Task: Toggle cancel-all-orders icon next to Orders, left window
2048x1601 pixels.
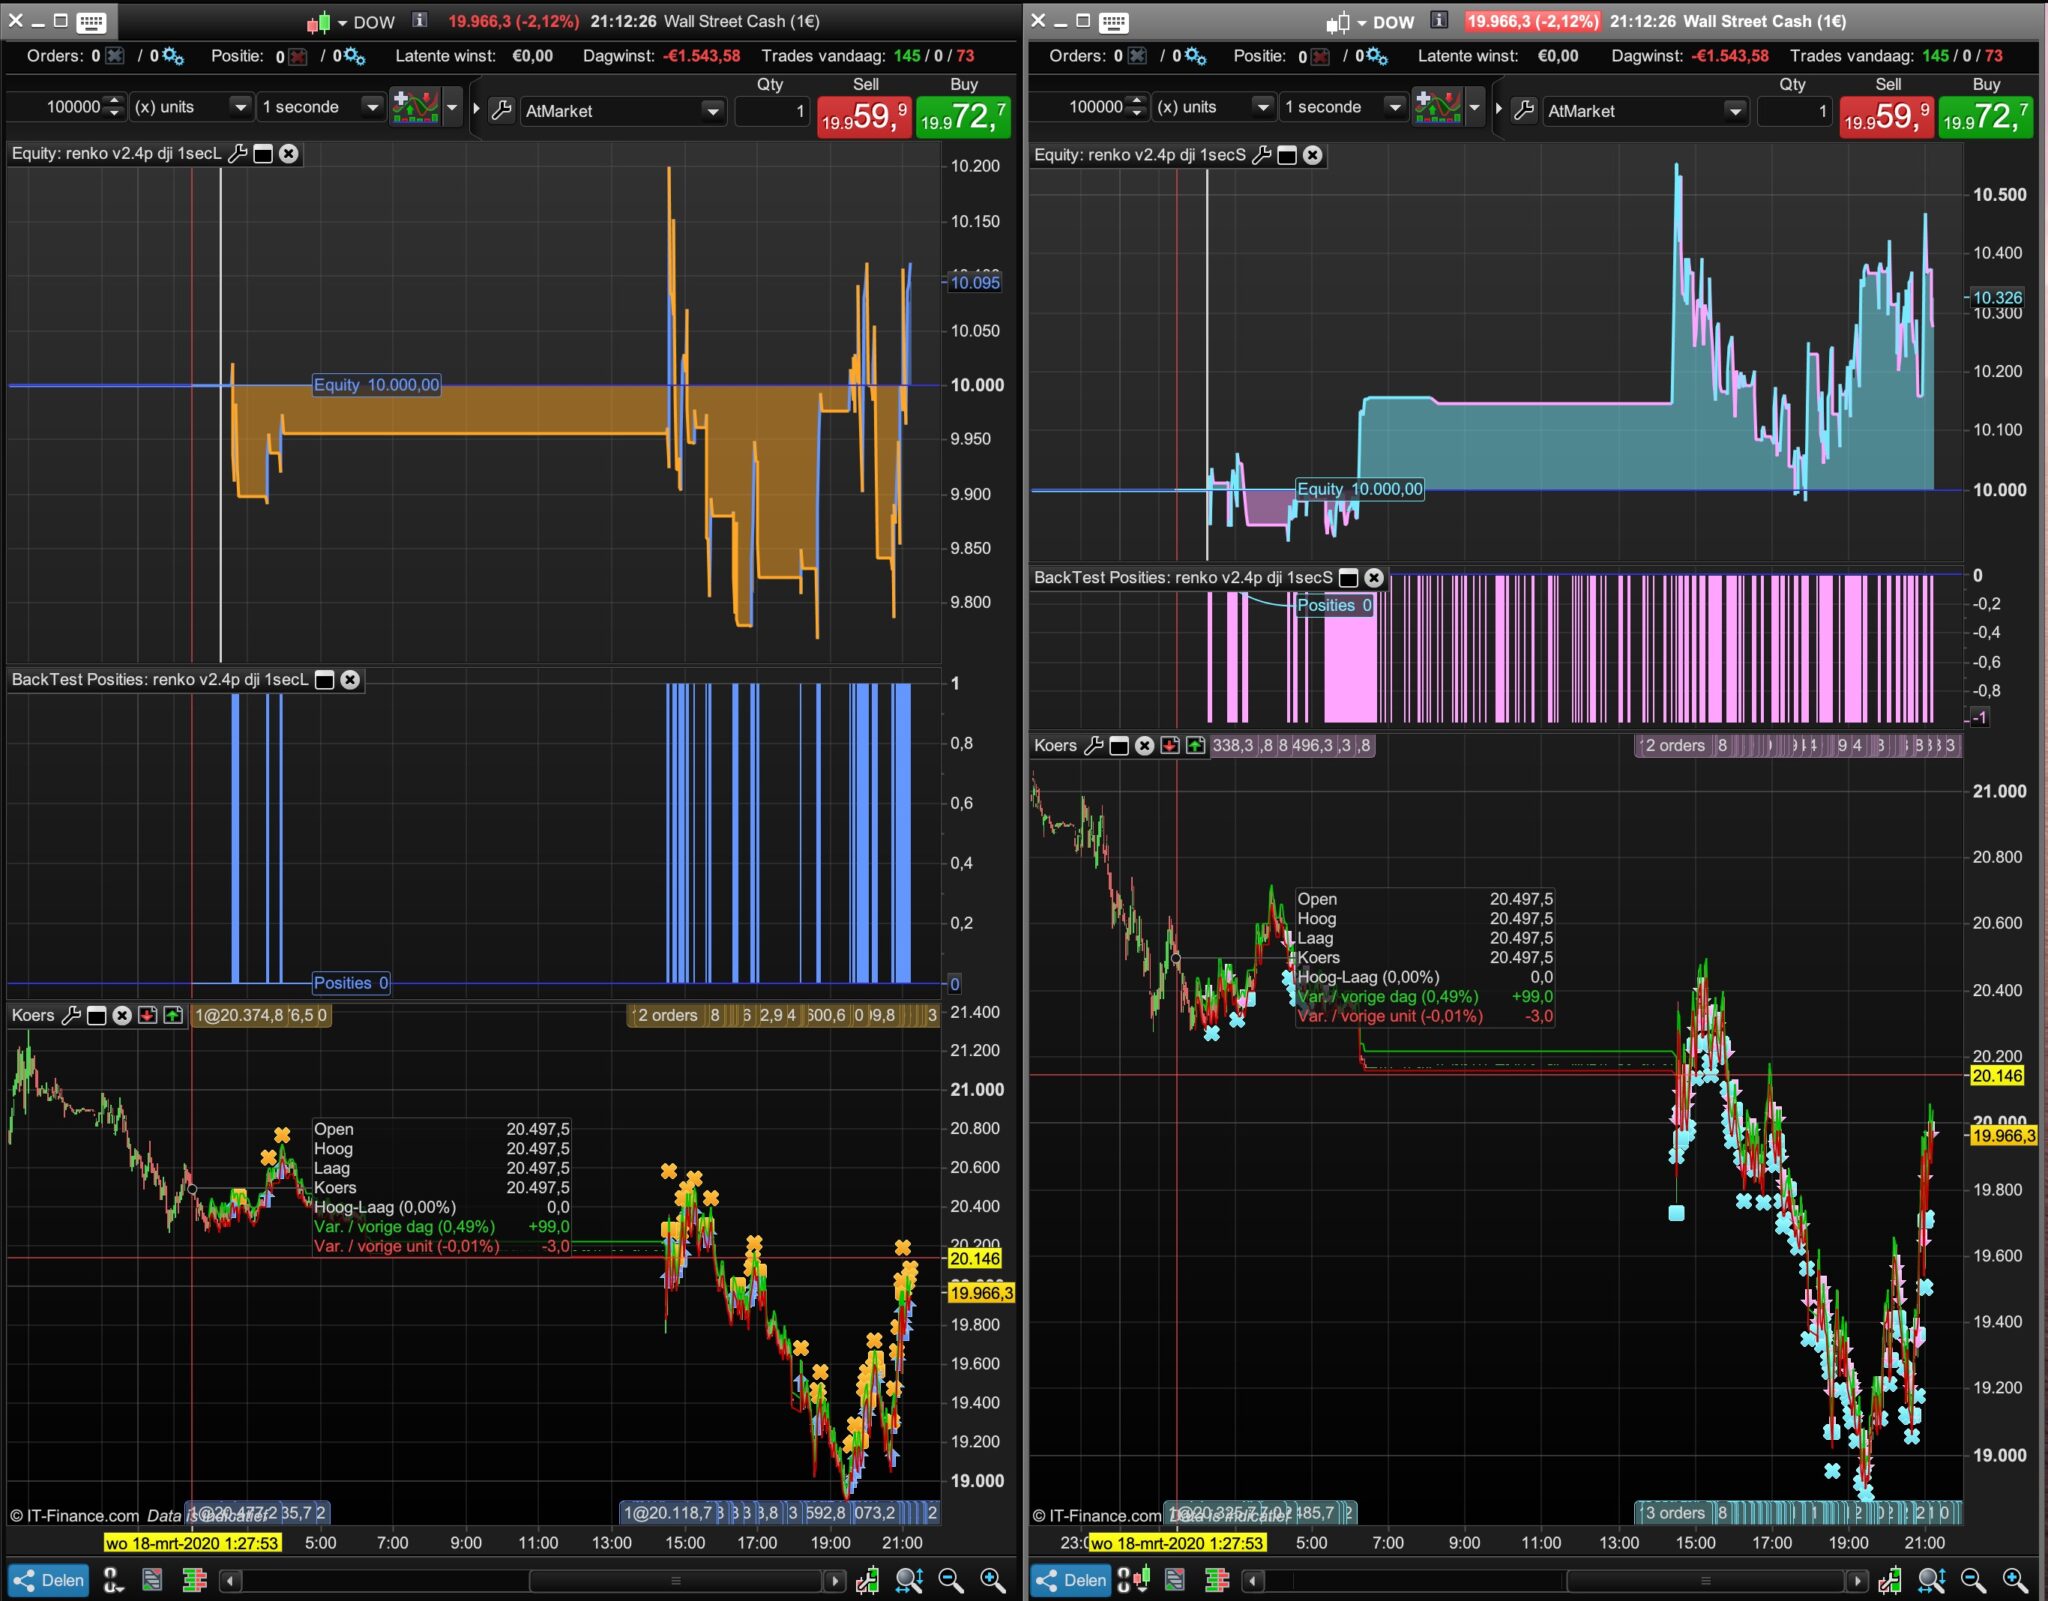Action: point(115,56)
